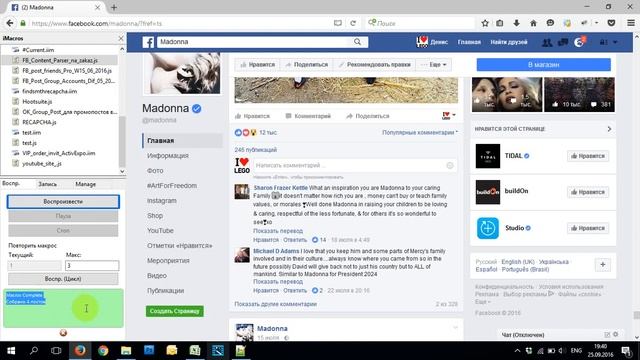Click the search magnifier in Facebook bar

coord(358,42)
